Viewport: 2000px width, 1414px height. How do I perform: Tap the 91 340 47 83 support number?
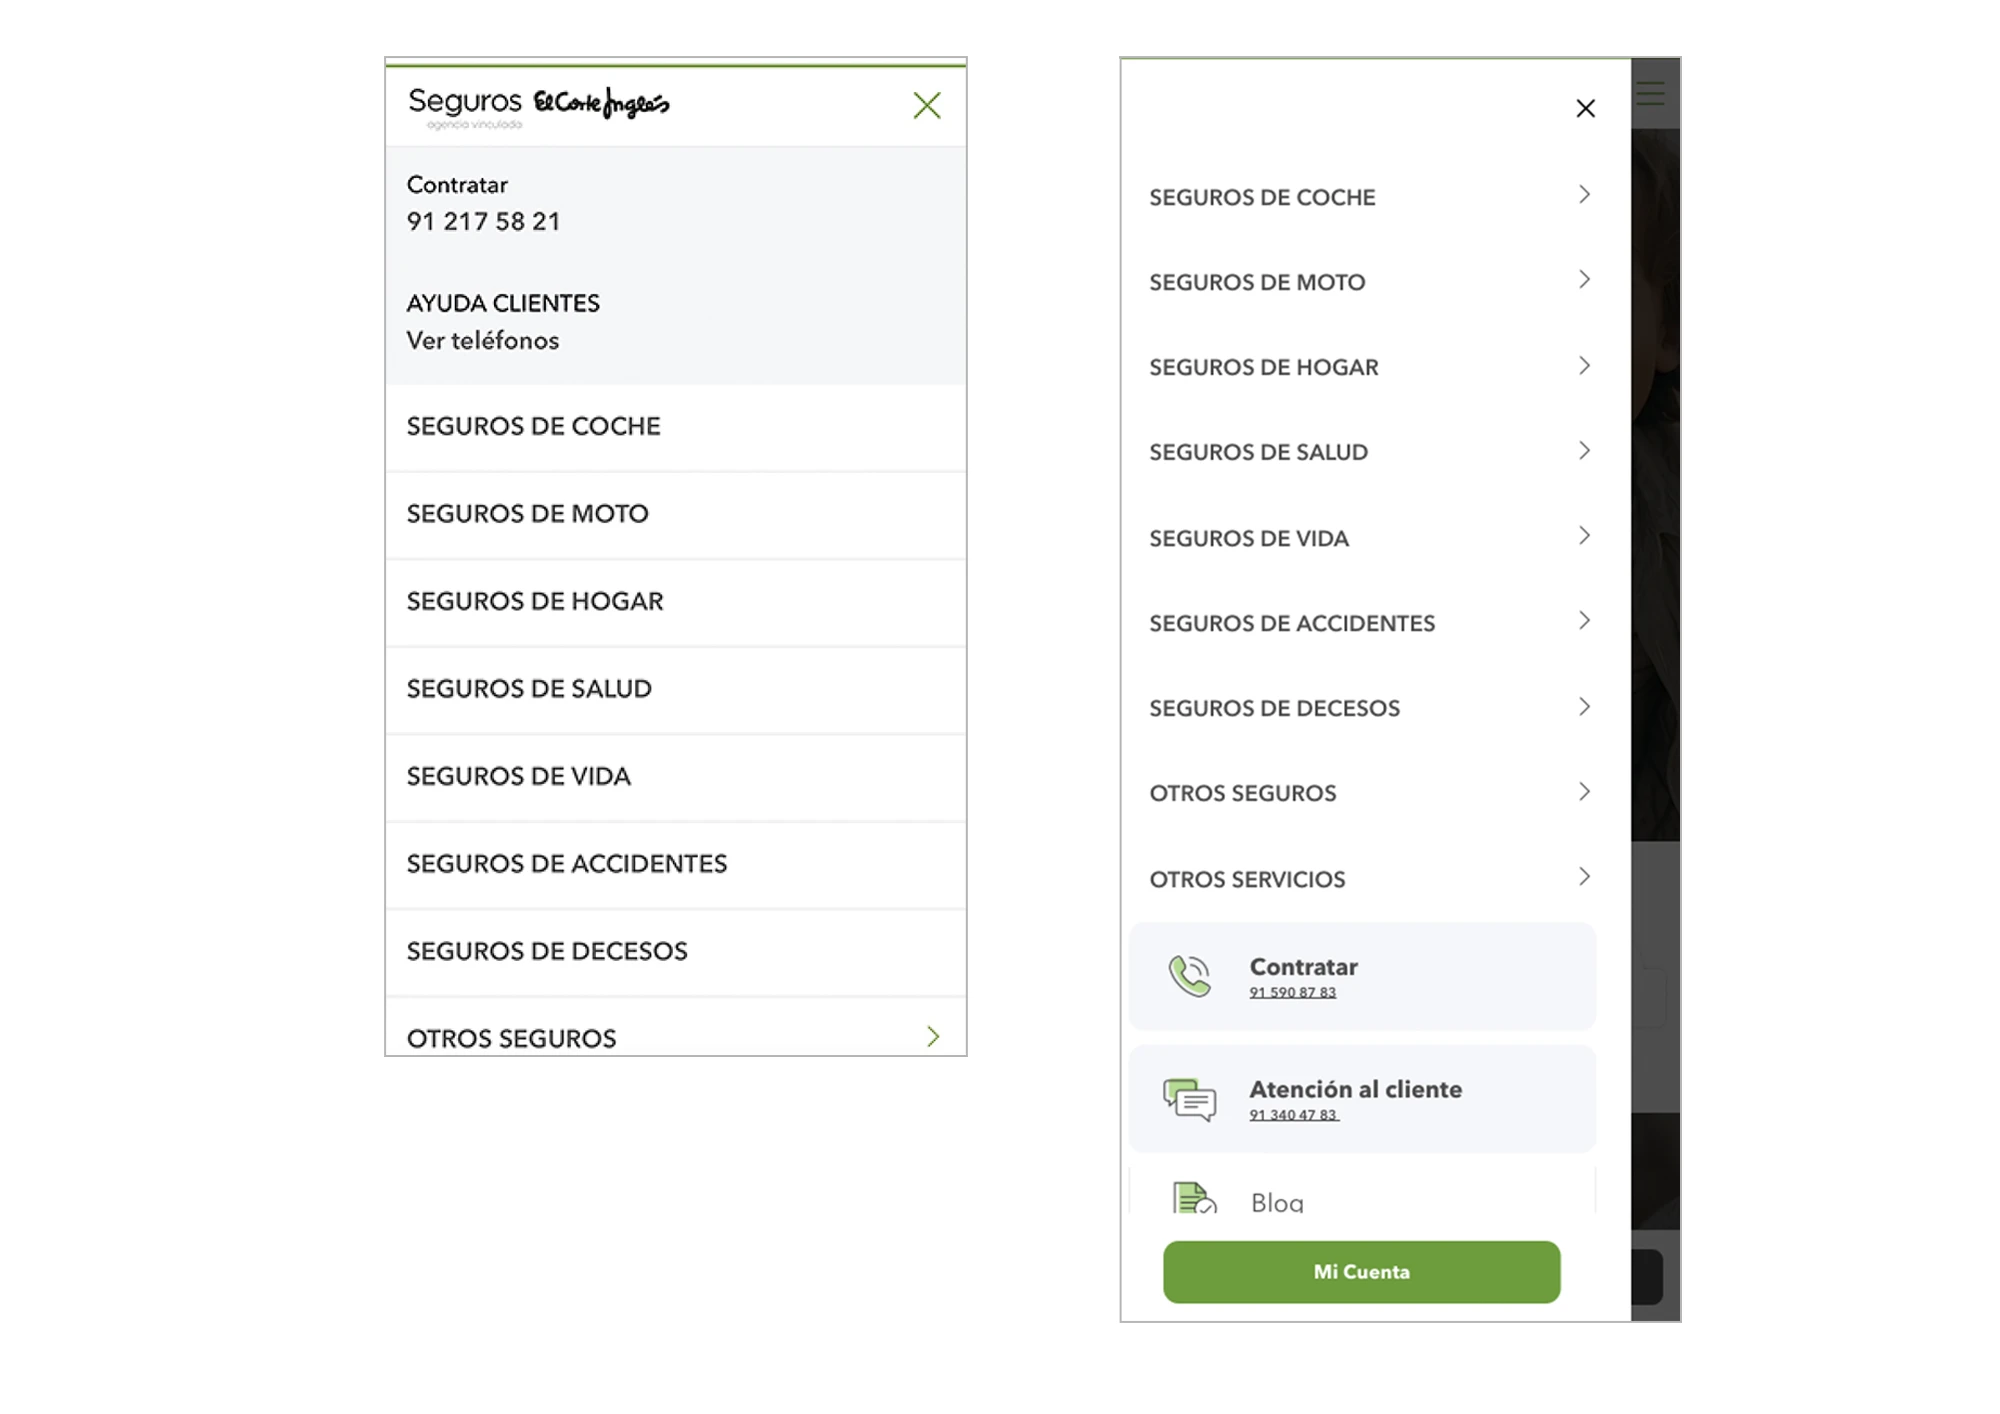[1293, 1116]
